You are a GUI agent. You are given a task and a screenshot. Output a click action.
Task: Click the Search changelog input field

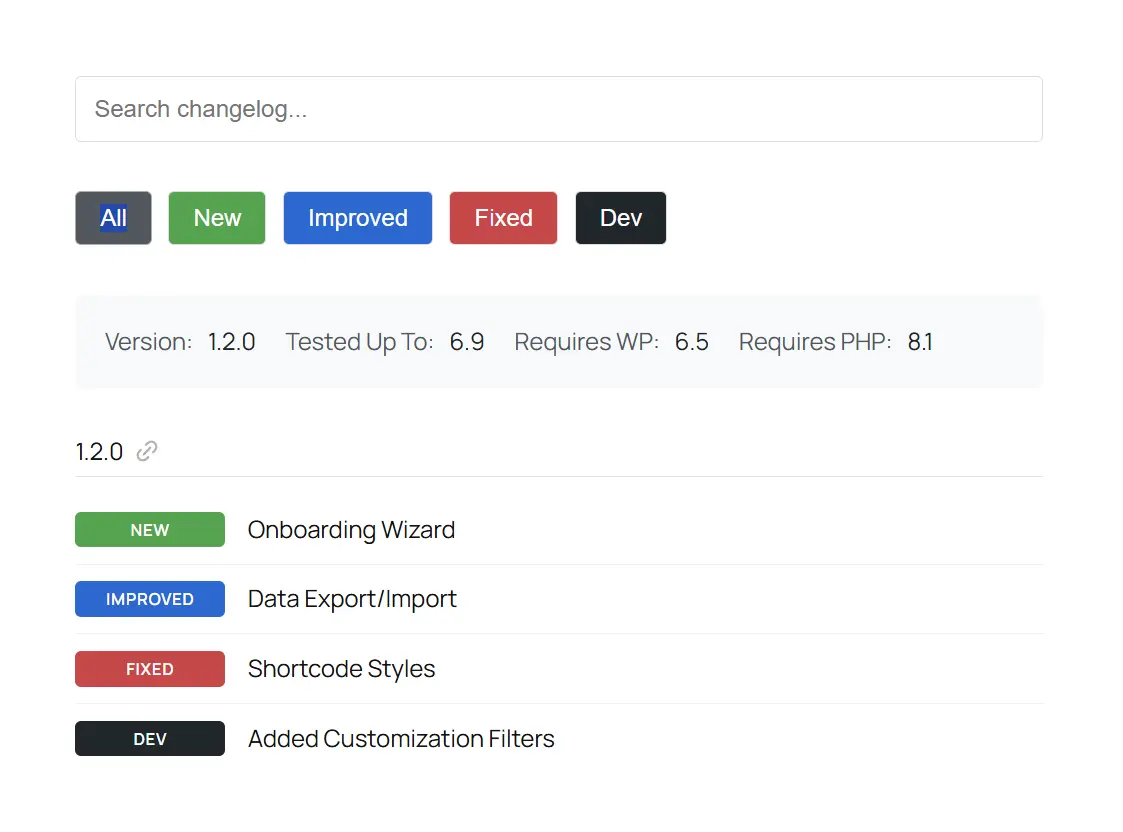(x=558, y=108)
